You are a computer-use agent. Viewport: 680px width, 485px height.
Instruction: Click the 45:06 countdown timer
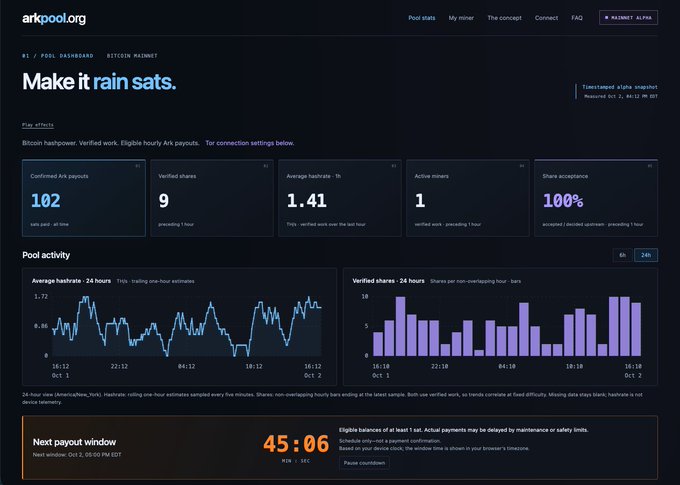pyautogui.click(x=296, y=444)
